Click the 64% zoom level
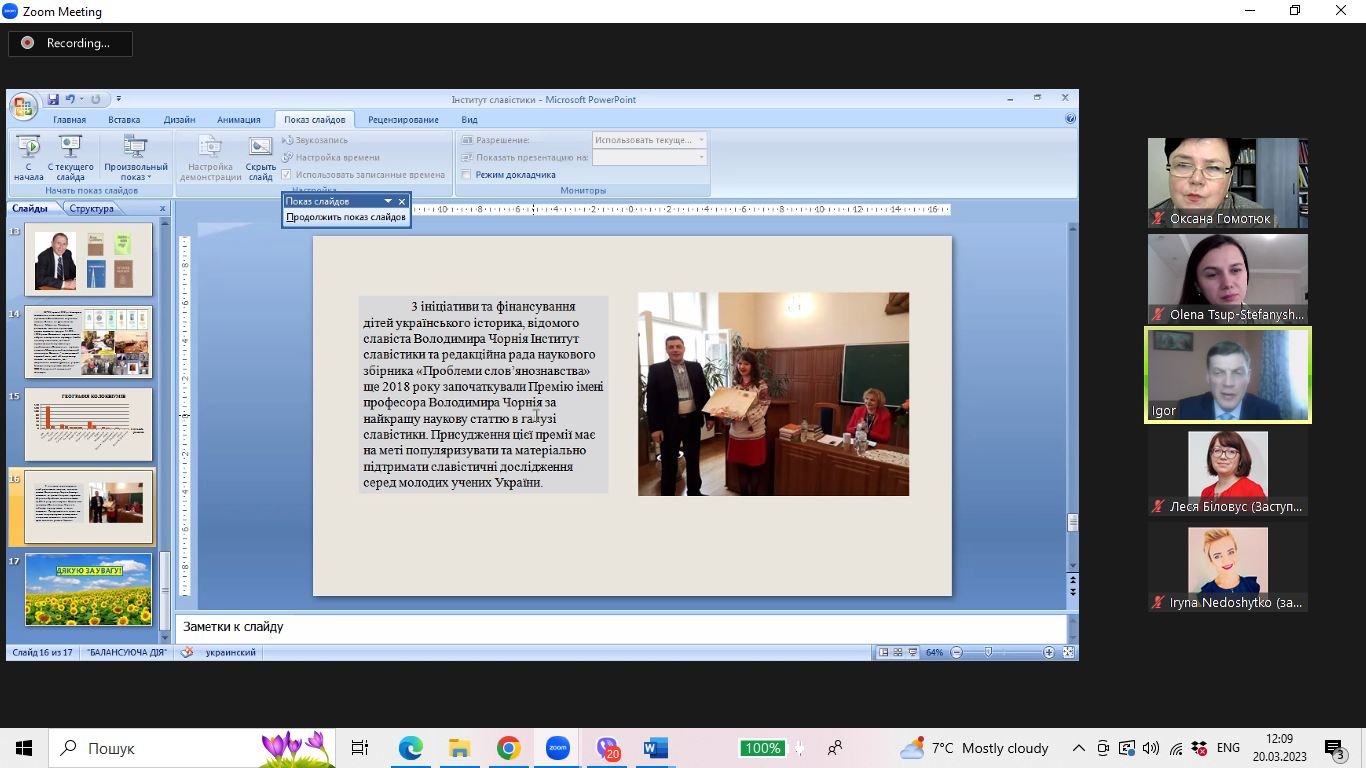Viewport: 1366px width, 768px height. point(934,652)
